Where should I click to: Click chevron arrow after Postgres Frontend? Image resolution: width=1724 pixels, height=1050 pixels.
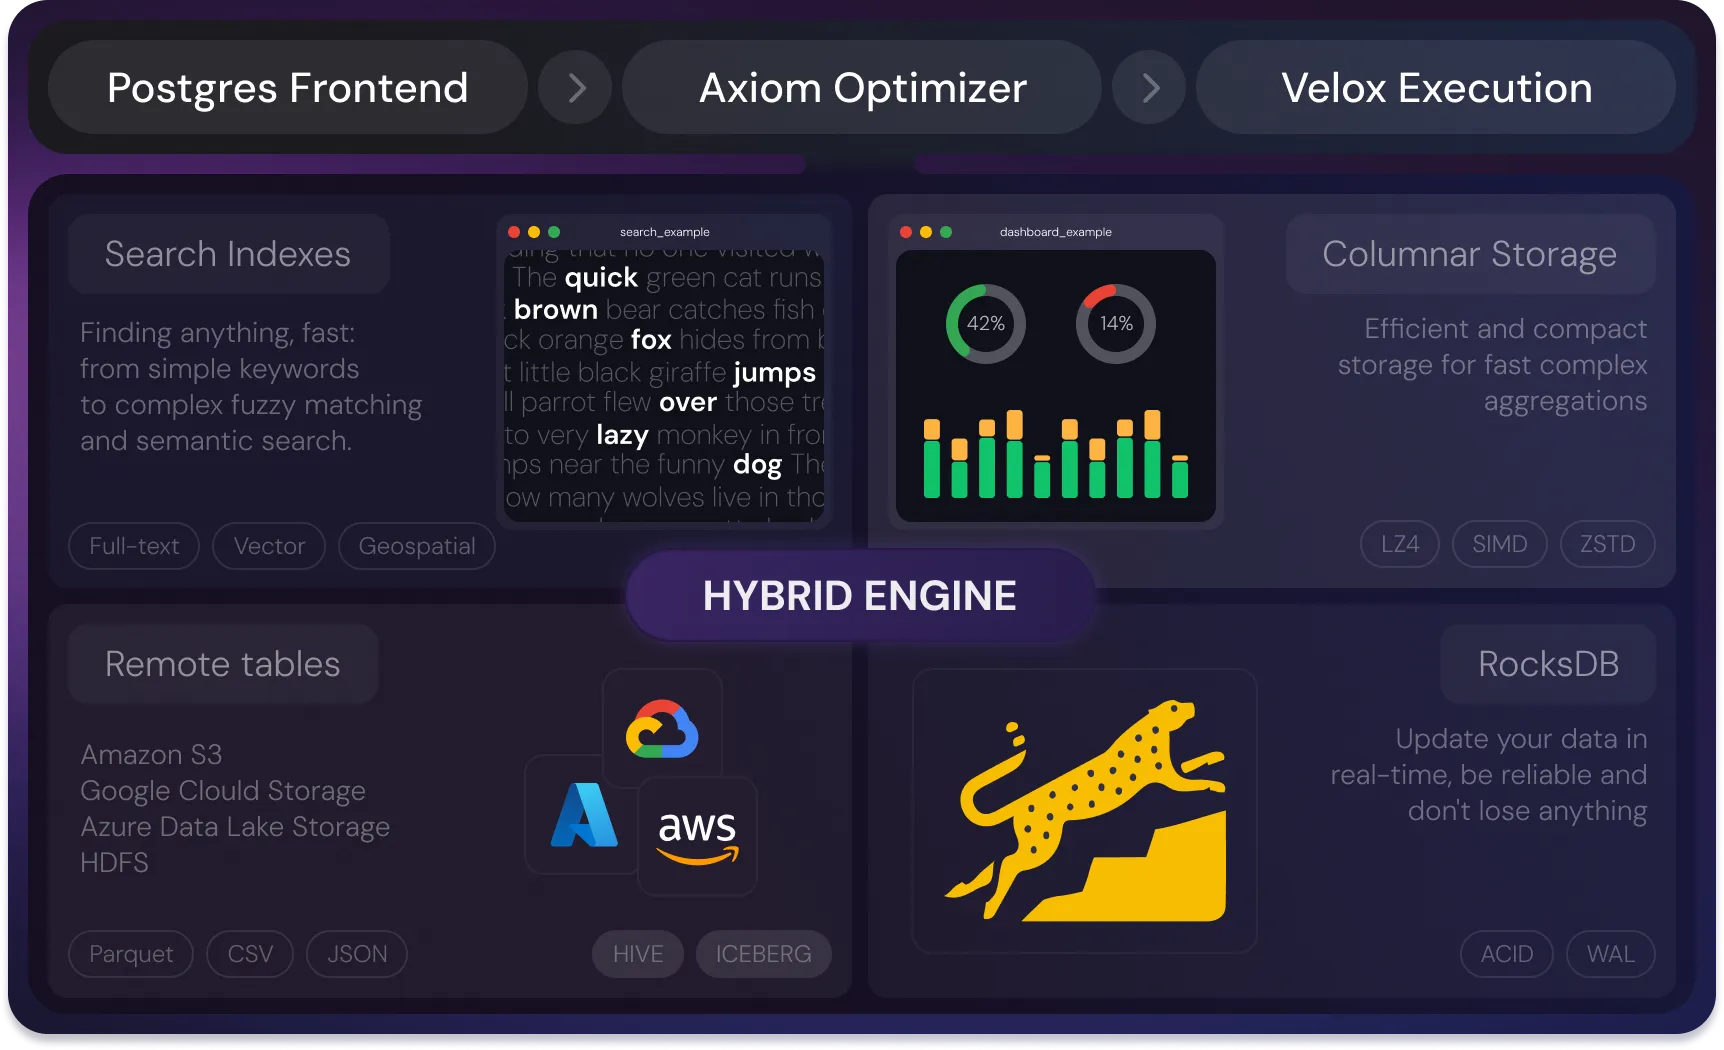576,88
